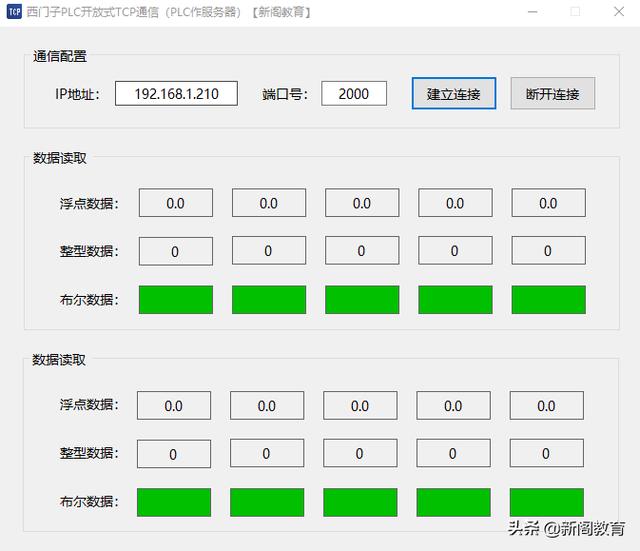Toggle third green 布尔数据 indicator in lower group
The width and height of the screenshot is (640, 551).
(360, 502)
